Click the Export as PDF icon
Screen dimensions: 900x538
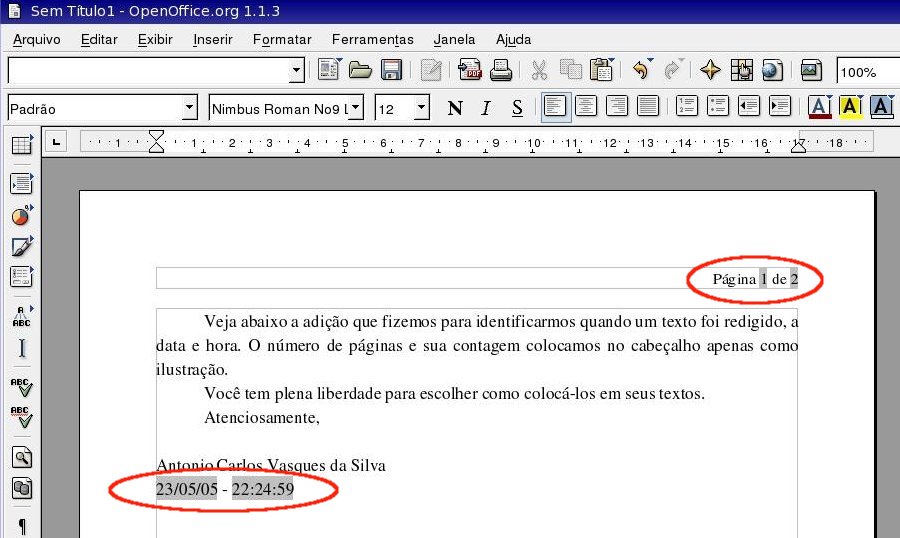click(x=470, y=71)
